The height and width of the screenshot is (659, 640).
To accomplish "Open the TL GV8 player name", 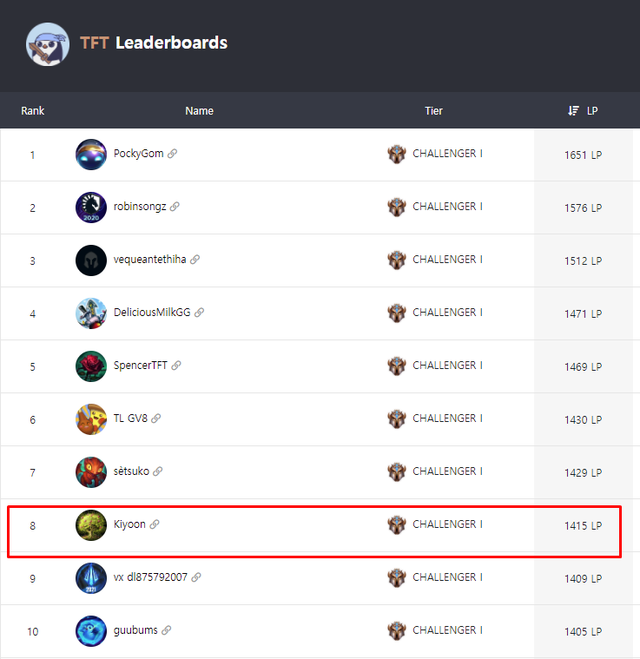I will pyautogui.click(x=130, y=418).
